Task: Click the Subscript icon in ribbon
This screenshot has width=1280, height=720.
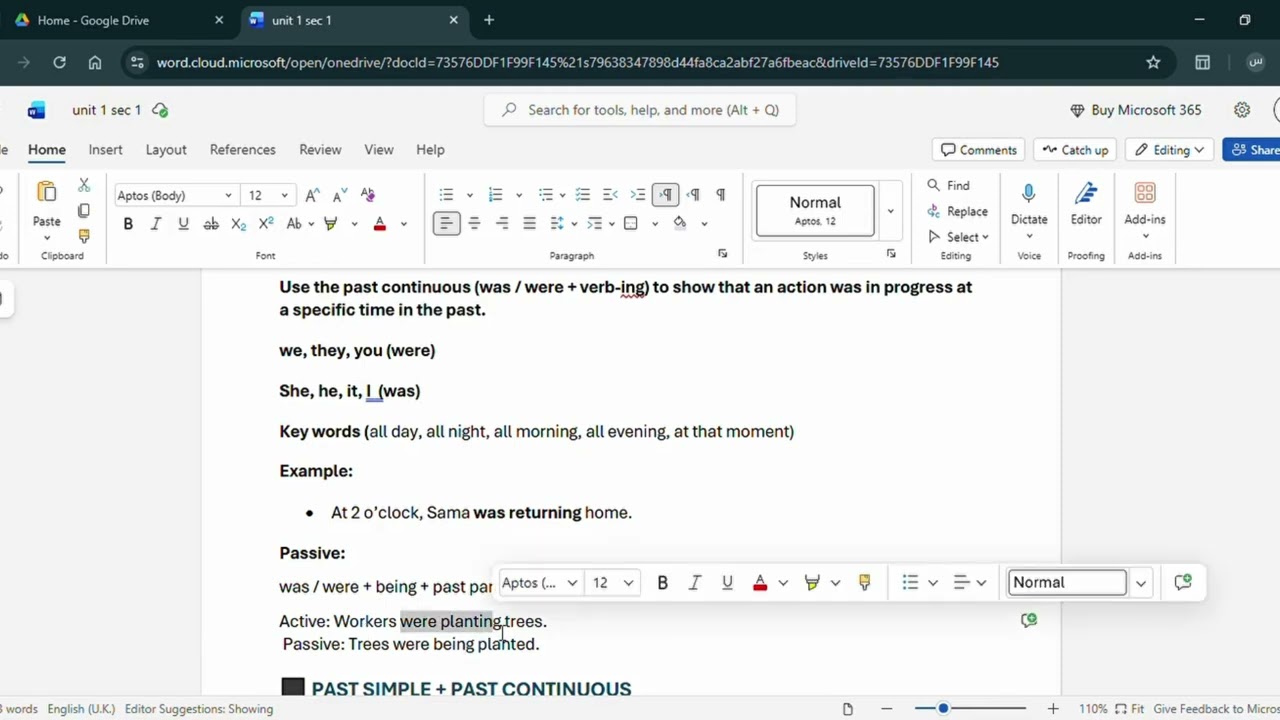Action: click(238, 224)
